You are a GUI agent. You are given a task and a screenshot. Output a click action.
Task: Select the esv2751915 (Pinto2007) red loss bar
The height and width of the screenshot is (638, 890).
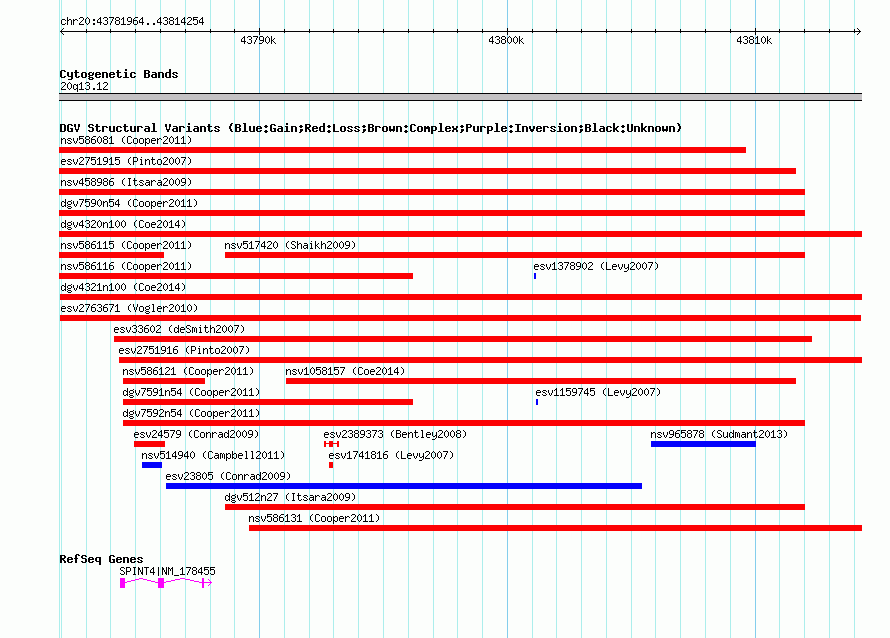point(427,171)
